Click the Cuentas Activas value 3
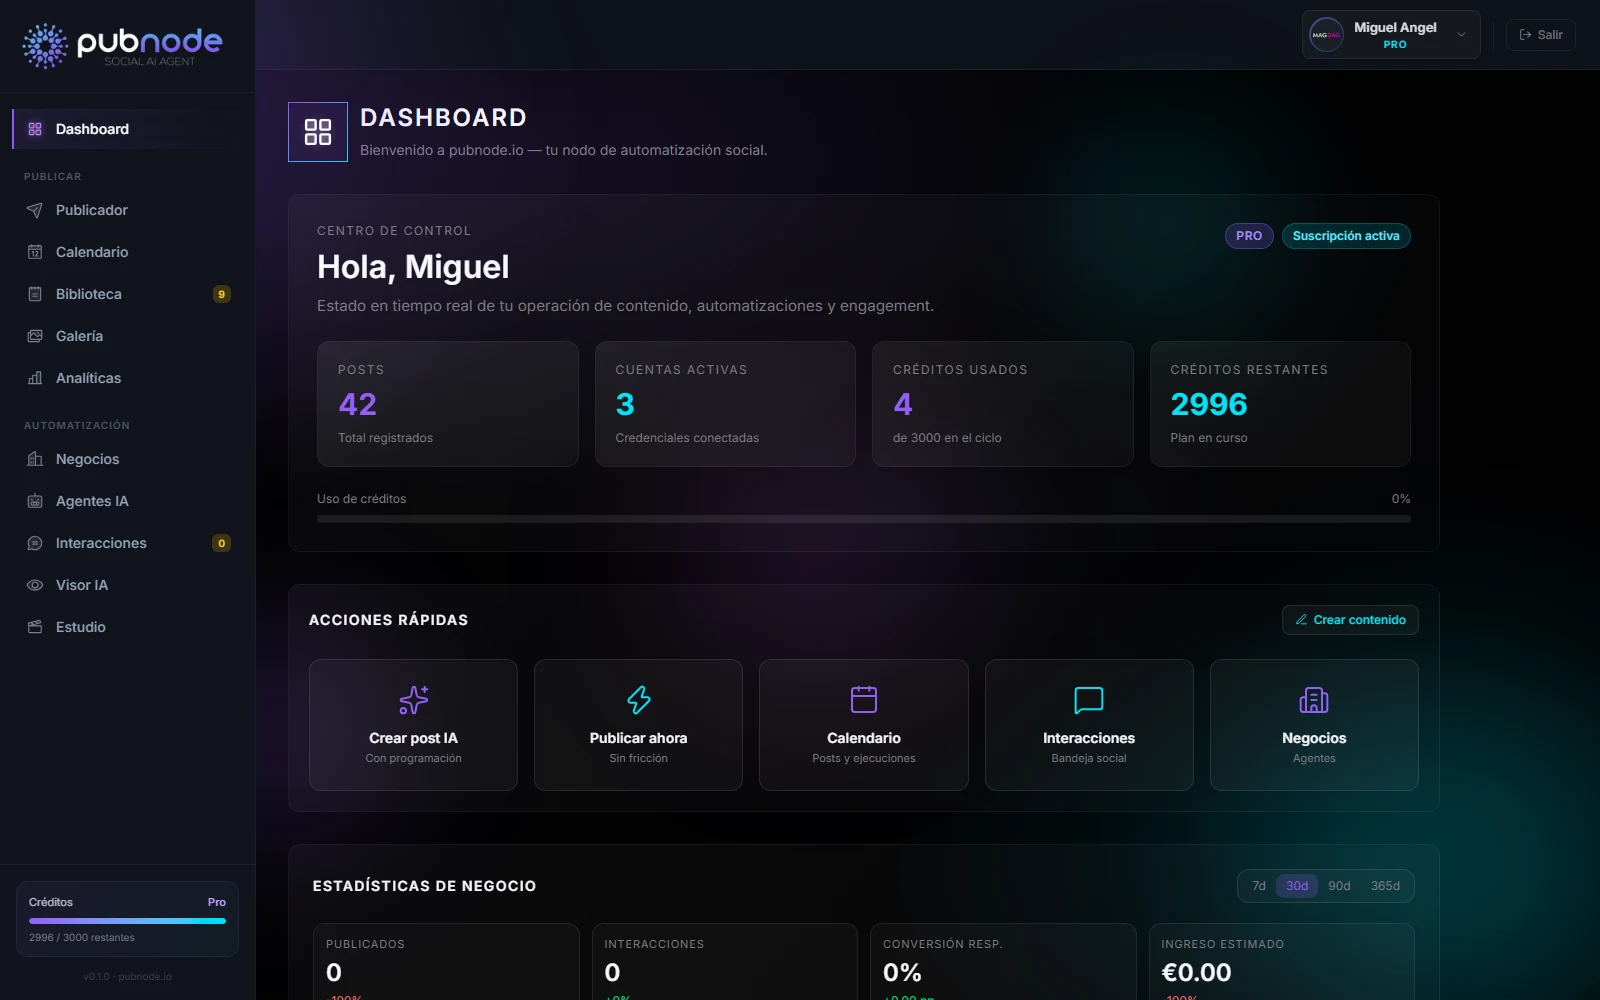This screenshot has height=1000, width=1600. pos(625,404)
